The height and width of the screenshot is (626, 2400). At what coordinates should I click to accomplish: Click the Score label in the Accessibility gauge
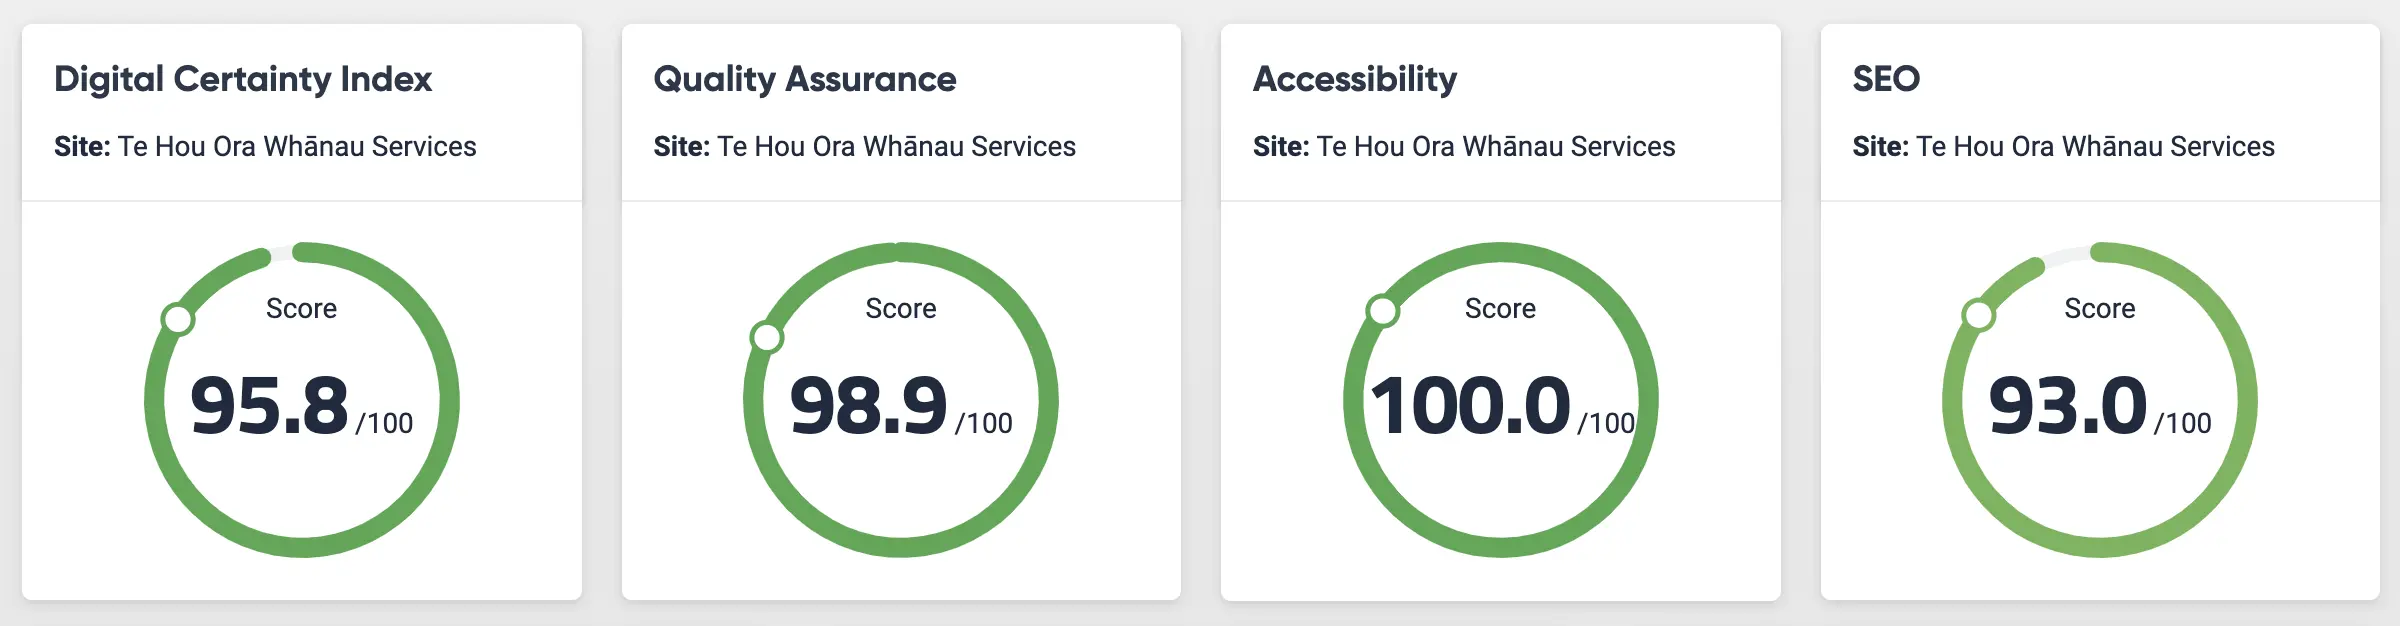click(x=1500, y=308)
